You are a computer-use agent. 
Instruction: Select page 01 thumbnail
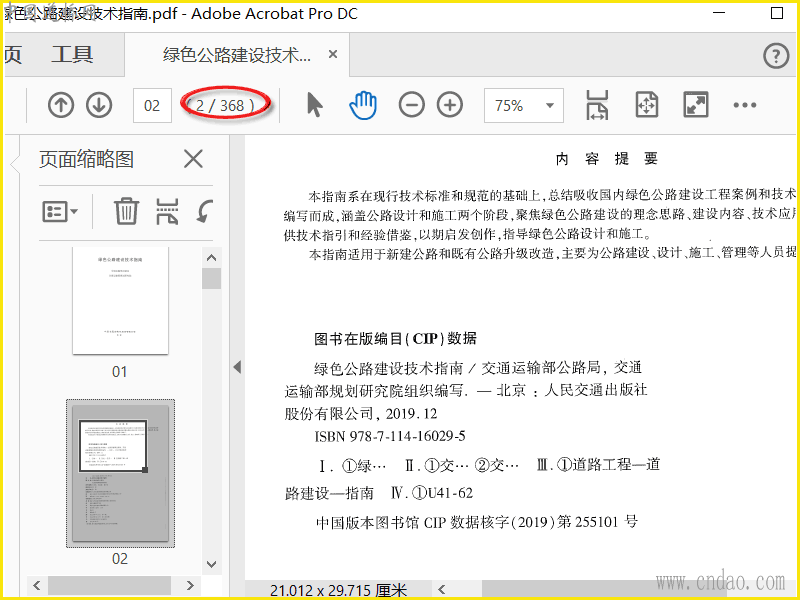point(120,301)
